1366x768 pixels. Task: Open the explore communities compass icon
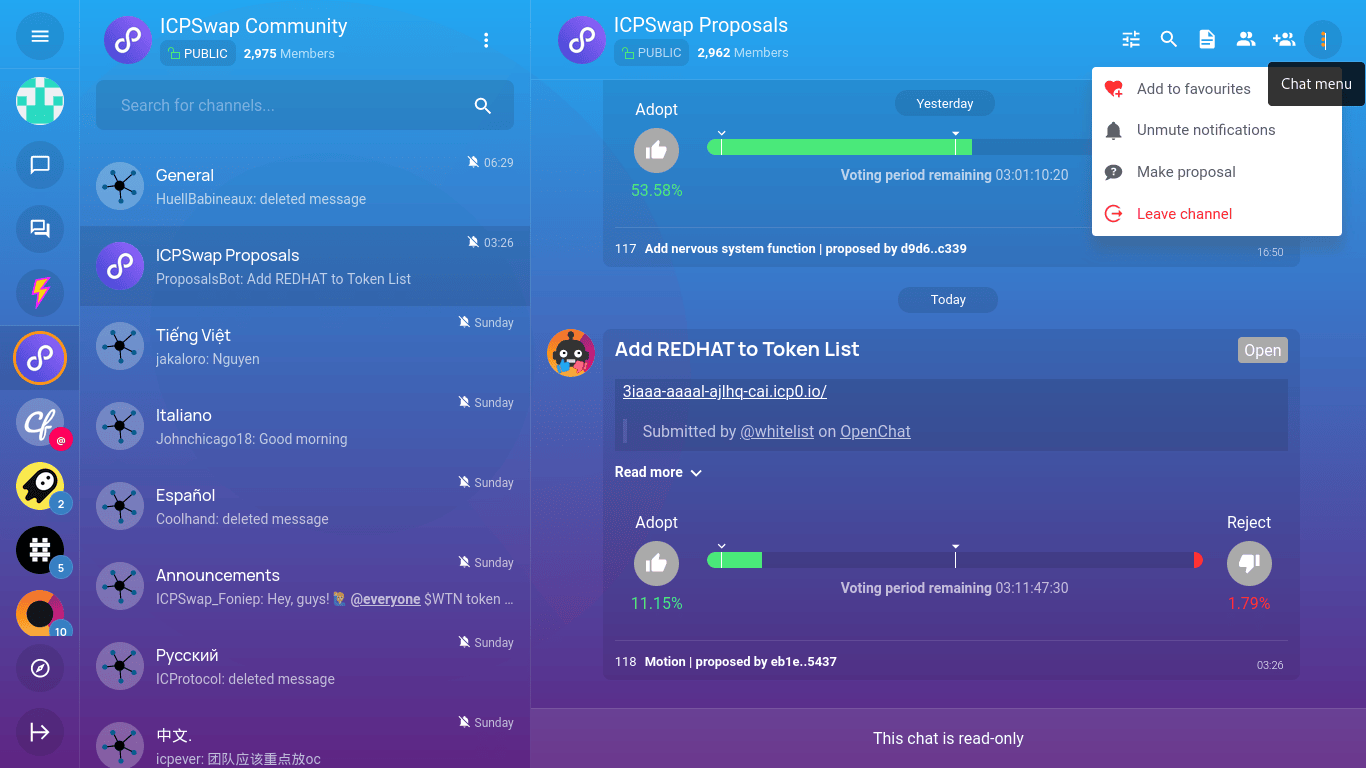click(40, 668)
